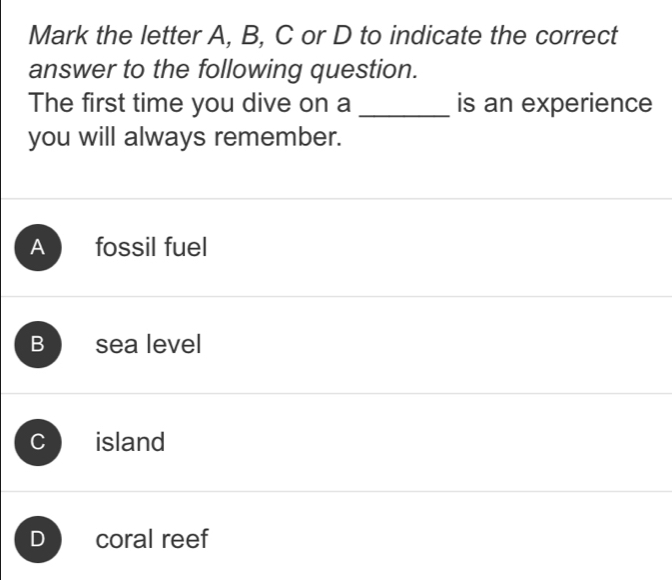Choose the letter B answer circle
Screen dimensions: 672x580
37,345
